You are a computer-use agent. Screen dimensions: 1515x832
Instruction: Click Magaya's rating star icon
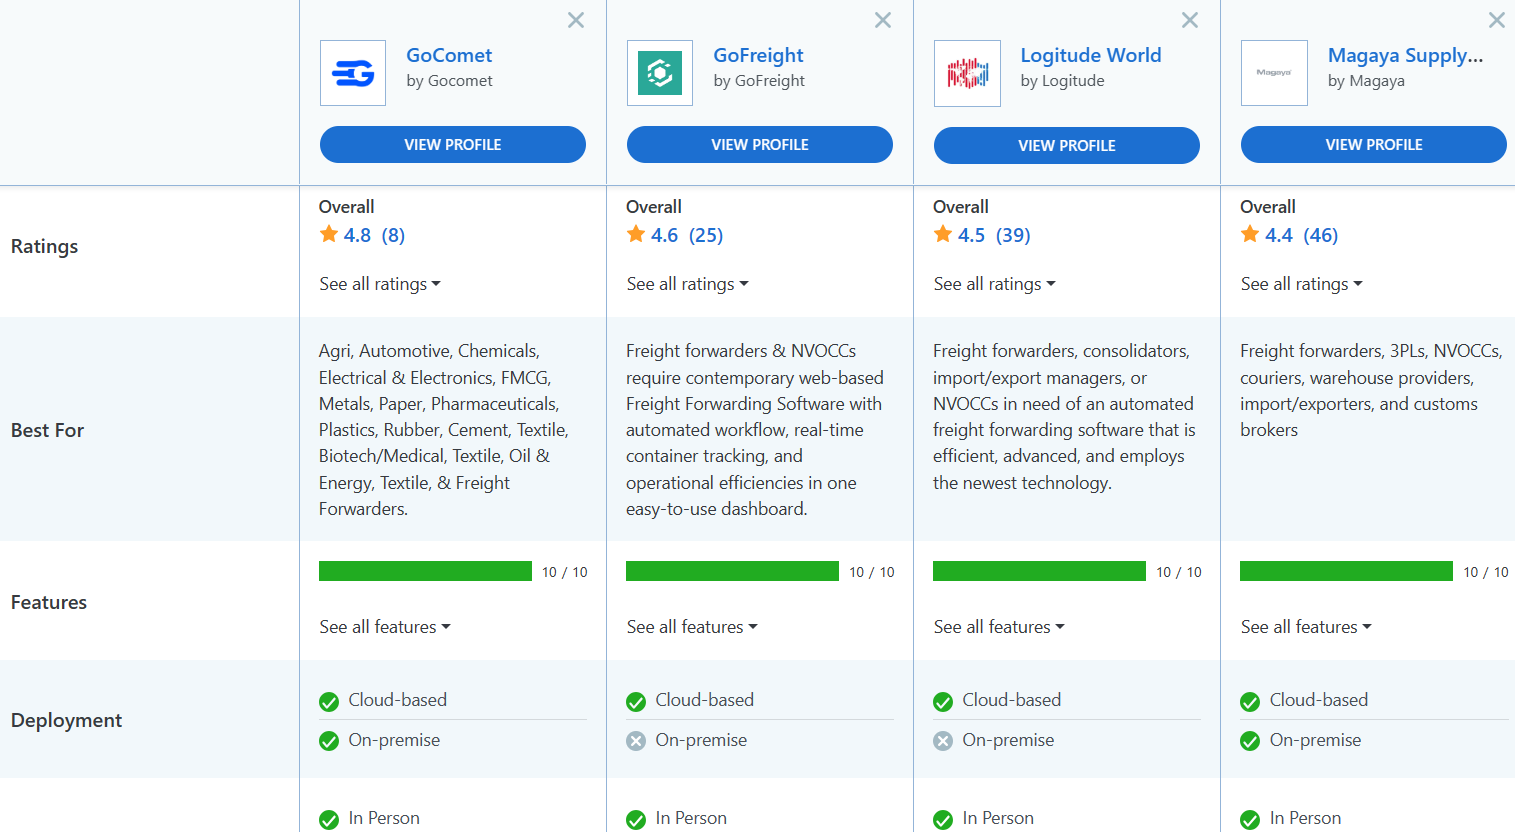pos(1250,234)
